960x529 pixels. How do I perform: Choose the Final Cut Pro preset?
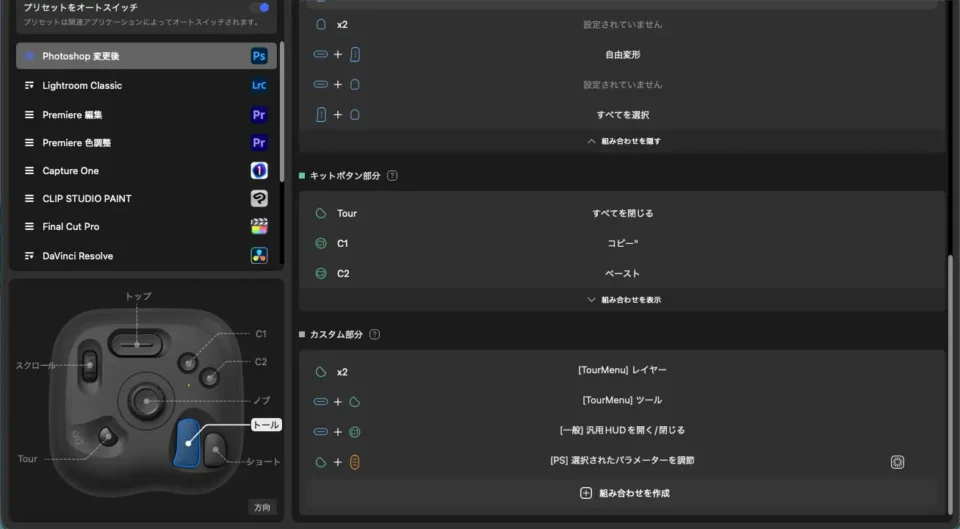coord(146,227)
